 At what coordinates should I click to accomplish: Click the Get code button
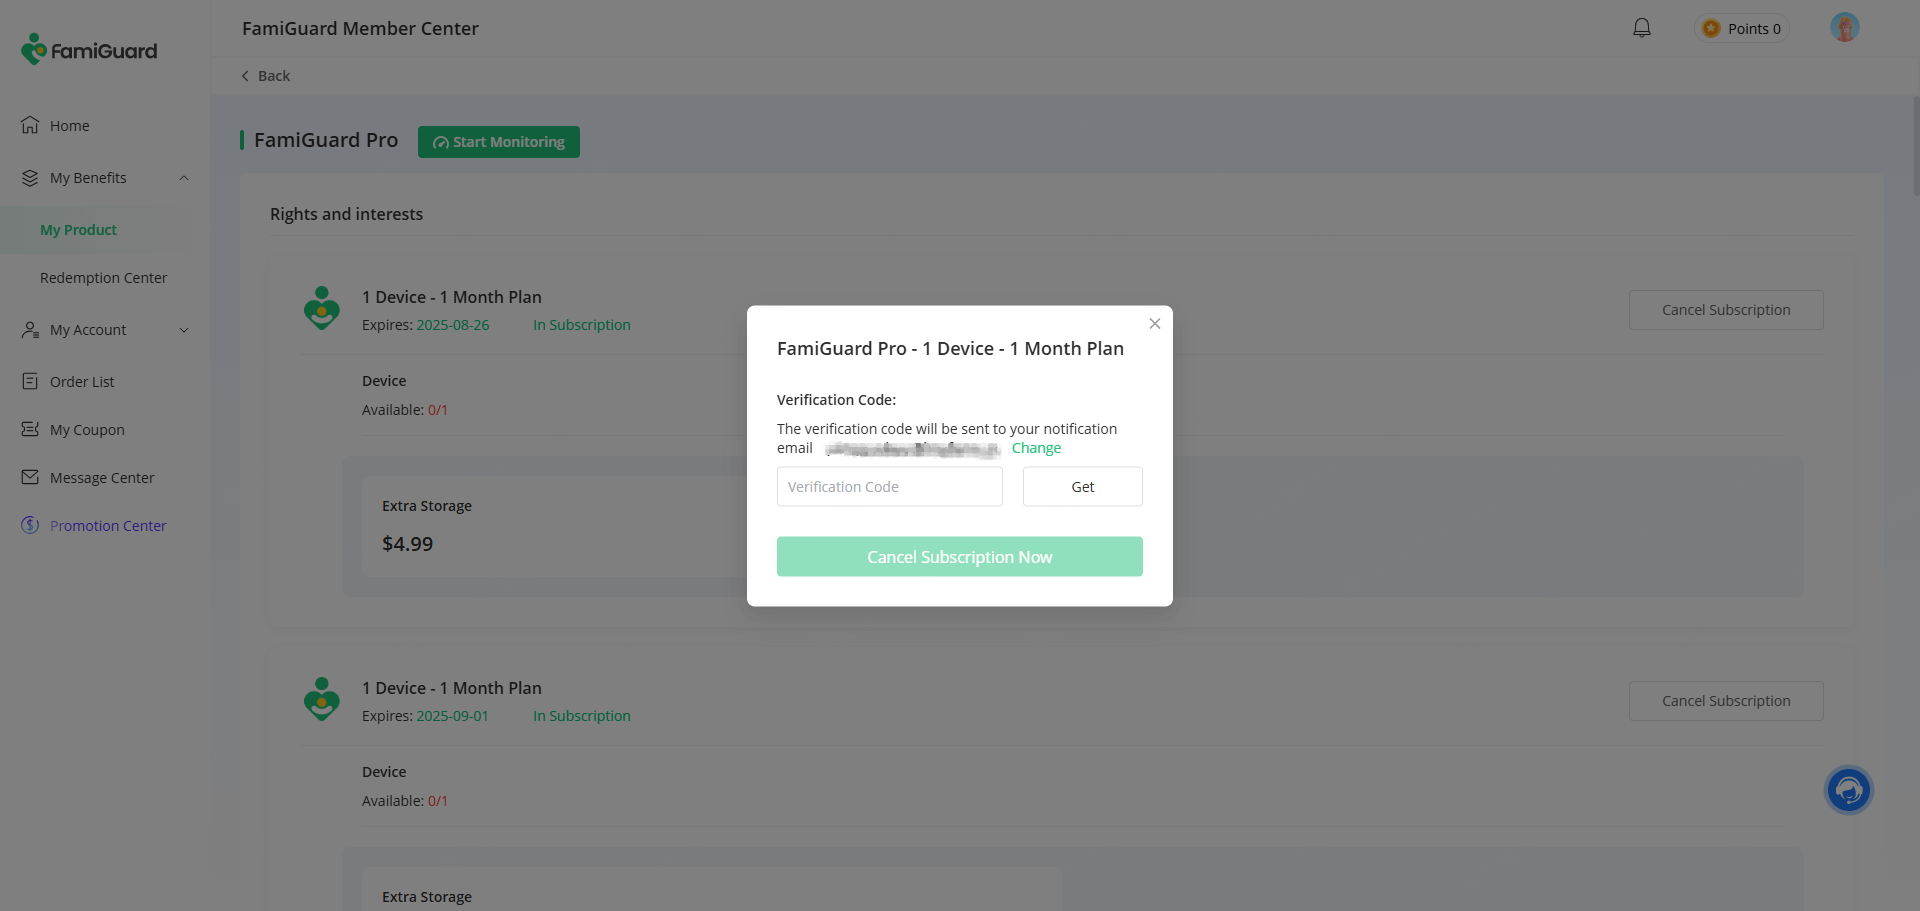pos(1082,487)
